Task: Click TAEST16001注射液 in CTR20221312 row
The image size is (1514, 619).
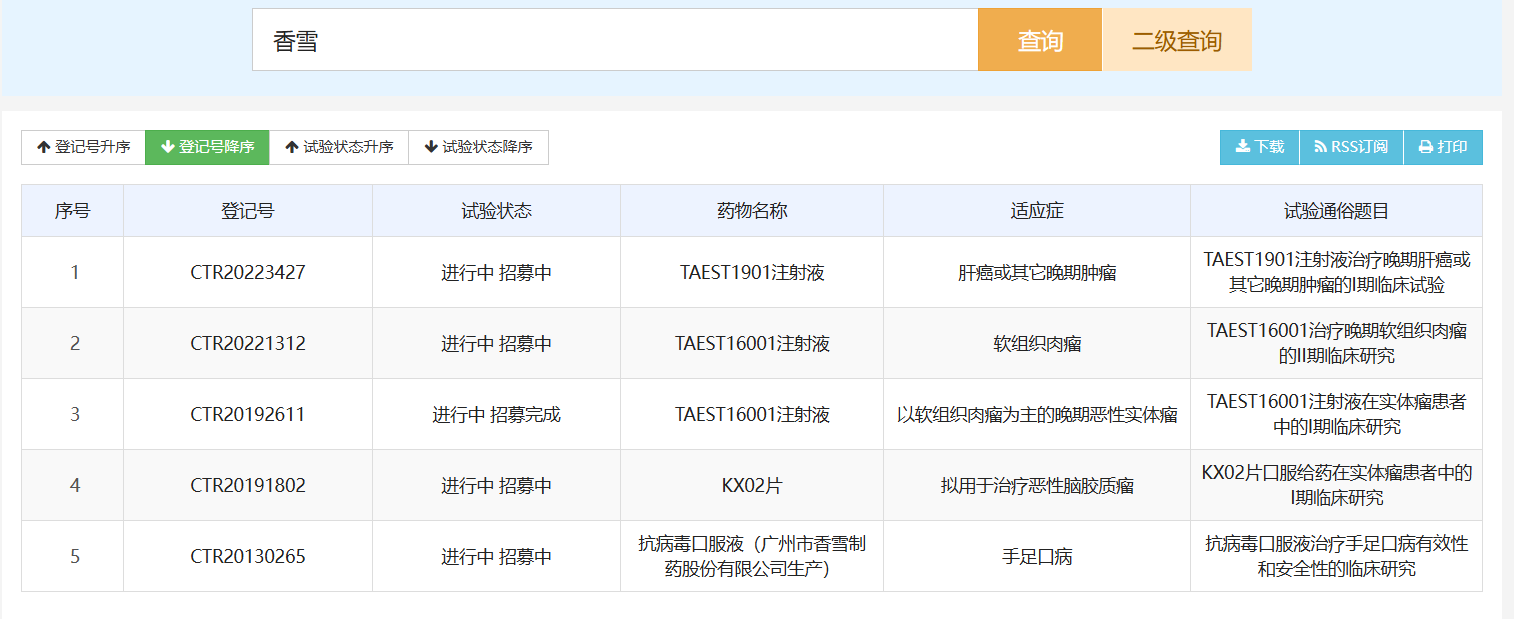Action: [752, 343]
